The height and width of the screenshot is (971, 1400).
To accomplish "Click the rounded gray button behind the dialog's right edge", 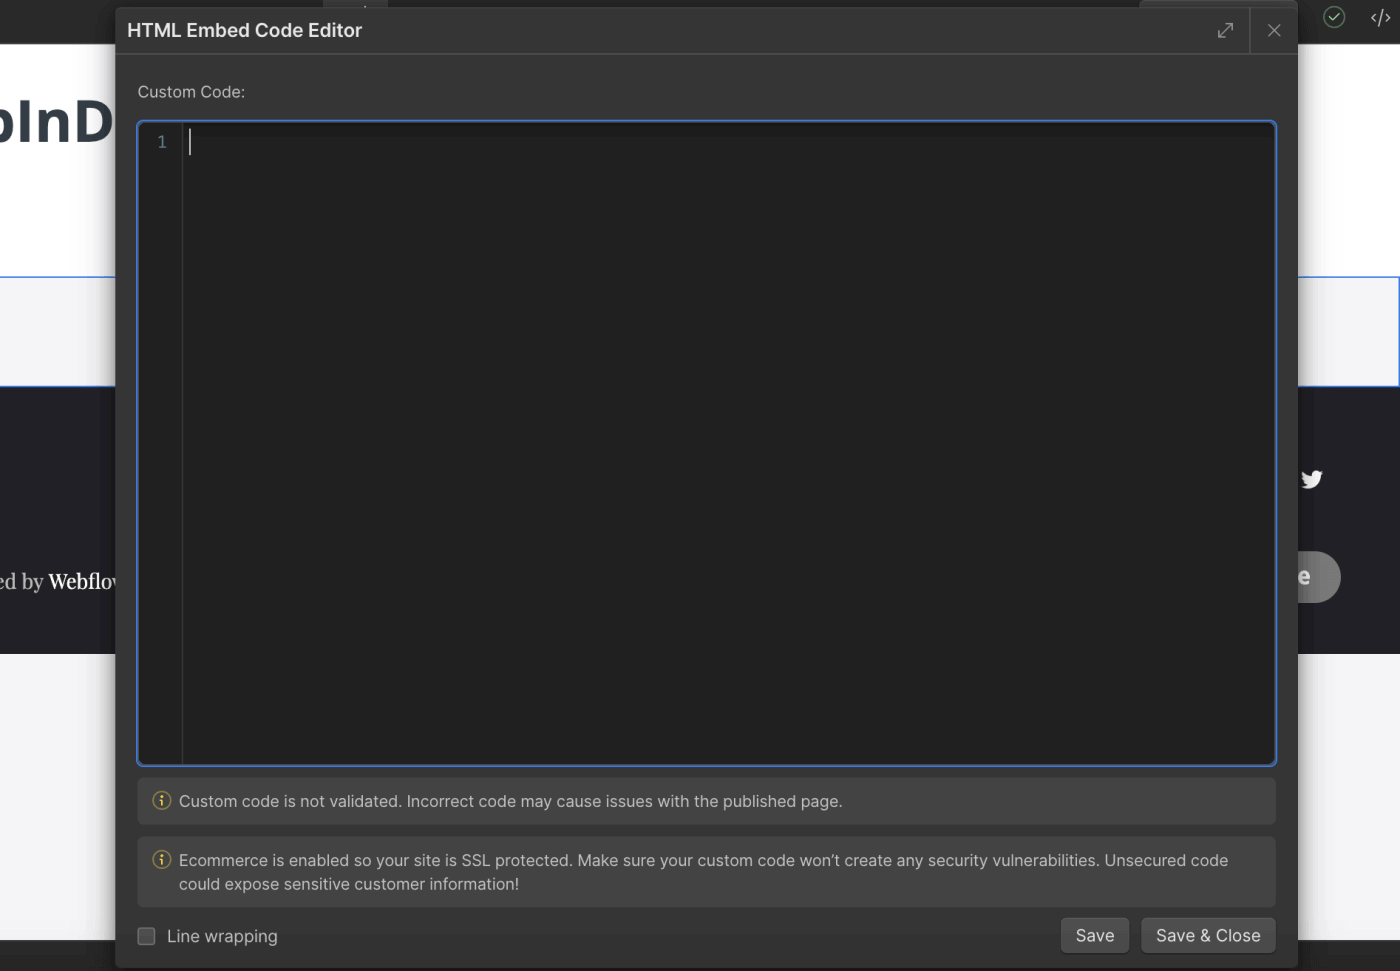I will 1319,577.
